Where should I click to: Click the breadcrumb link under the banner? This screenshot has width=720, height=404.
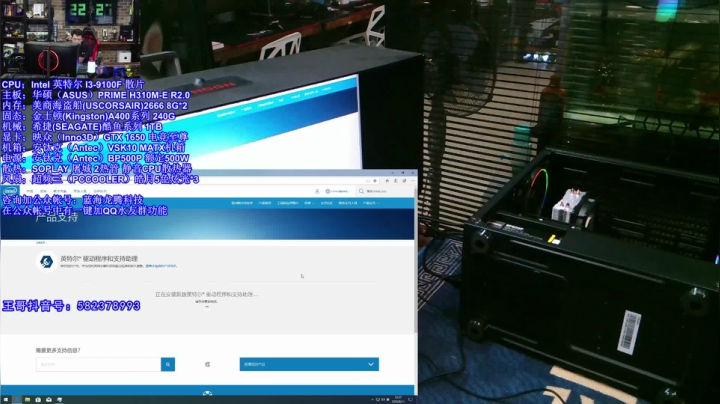40,242
